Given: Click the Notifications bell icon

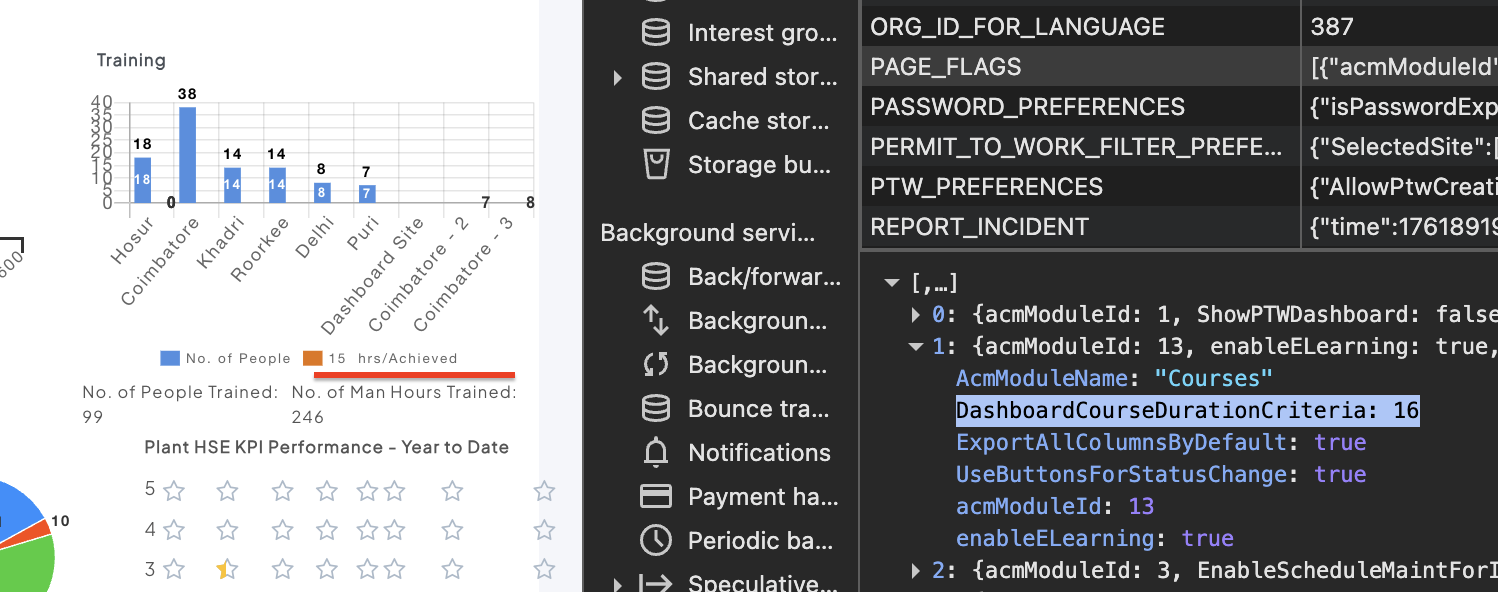Looking at the screenshot, I should (x=656, y=453).
